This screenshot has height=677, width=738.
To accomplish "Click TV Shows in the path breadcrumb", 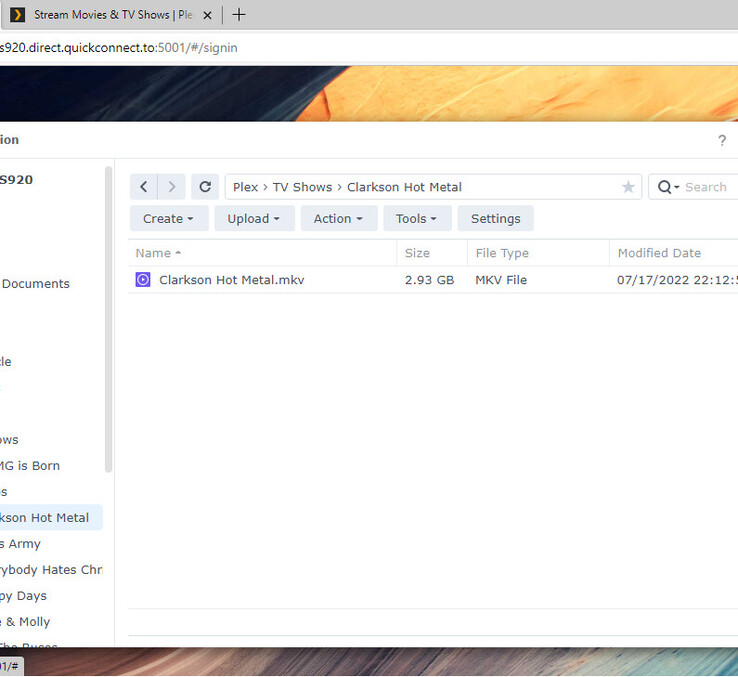I will point(302,187).
